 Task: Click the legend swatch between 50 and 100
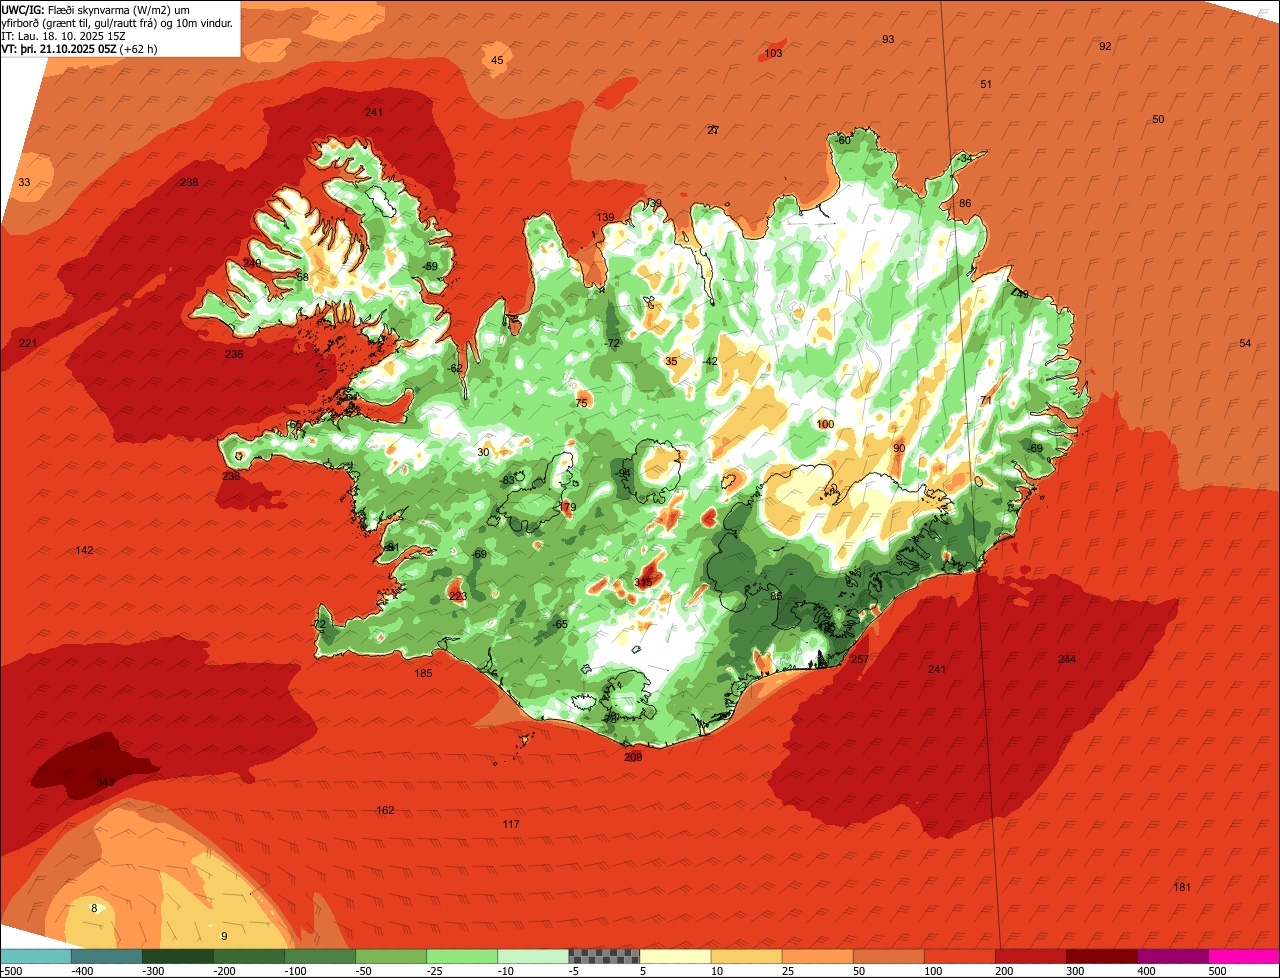[888, 956]
